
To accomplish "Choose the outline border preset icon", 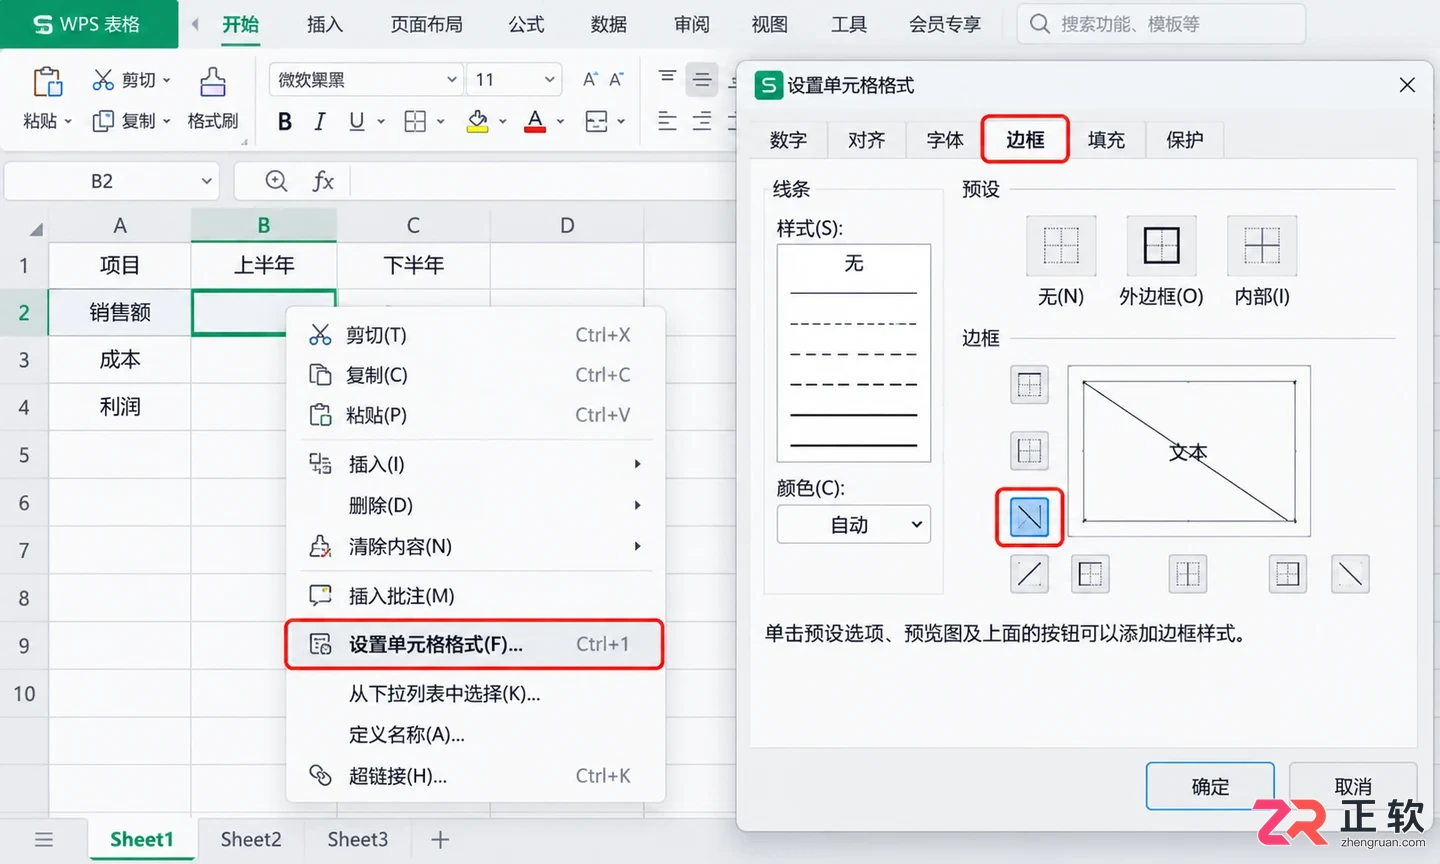I will click(x=1161, y=245).
